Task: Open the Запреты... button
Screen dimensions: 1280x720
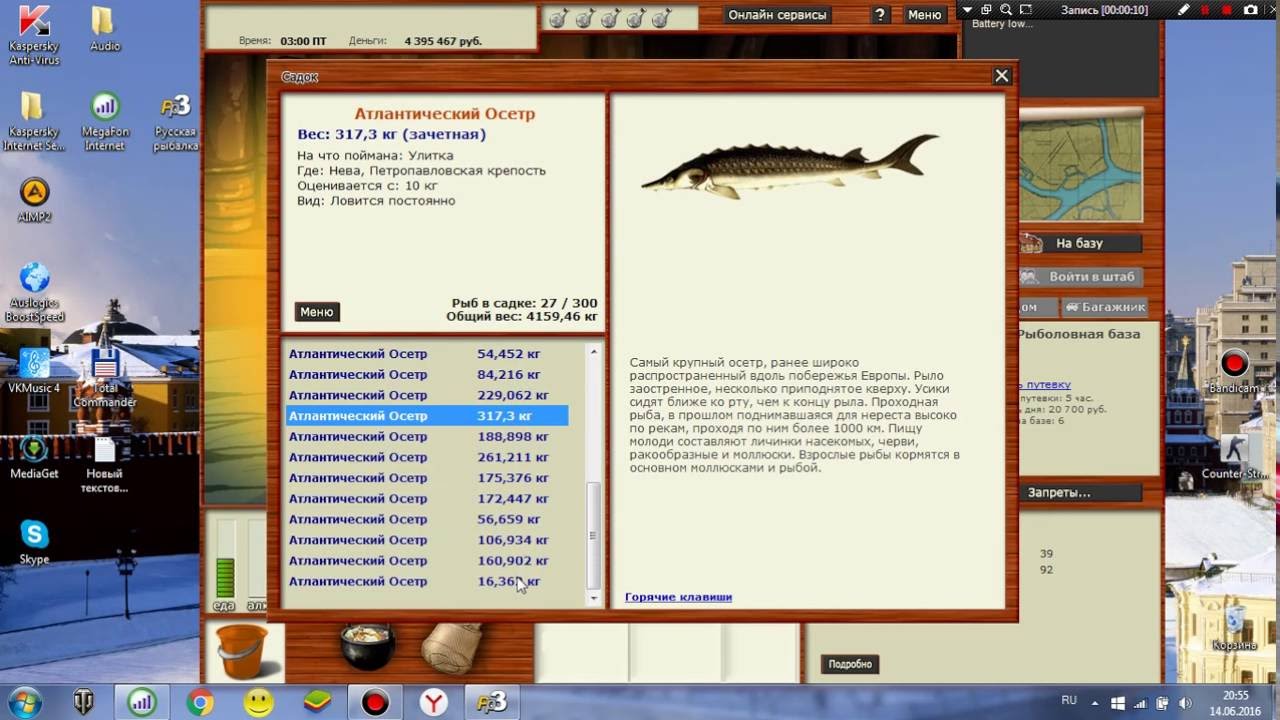Action: [1080, 493]
